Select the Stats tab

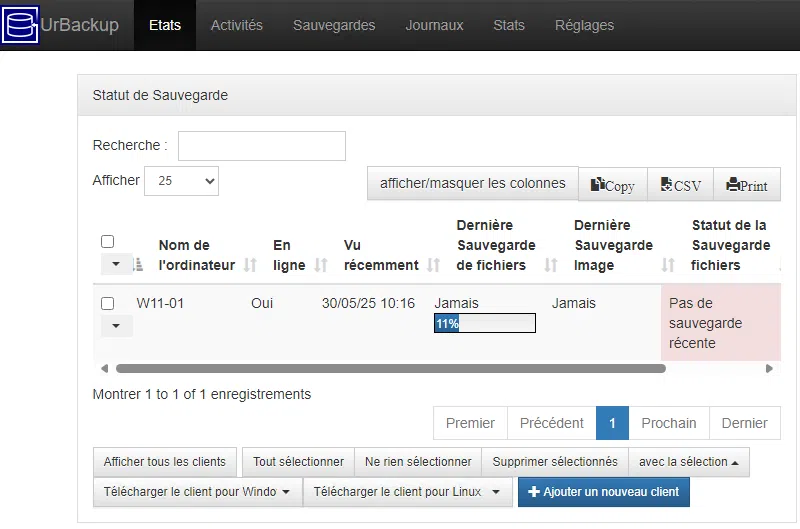click(509, 25)
